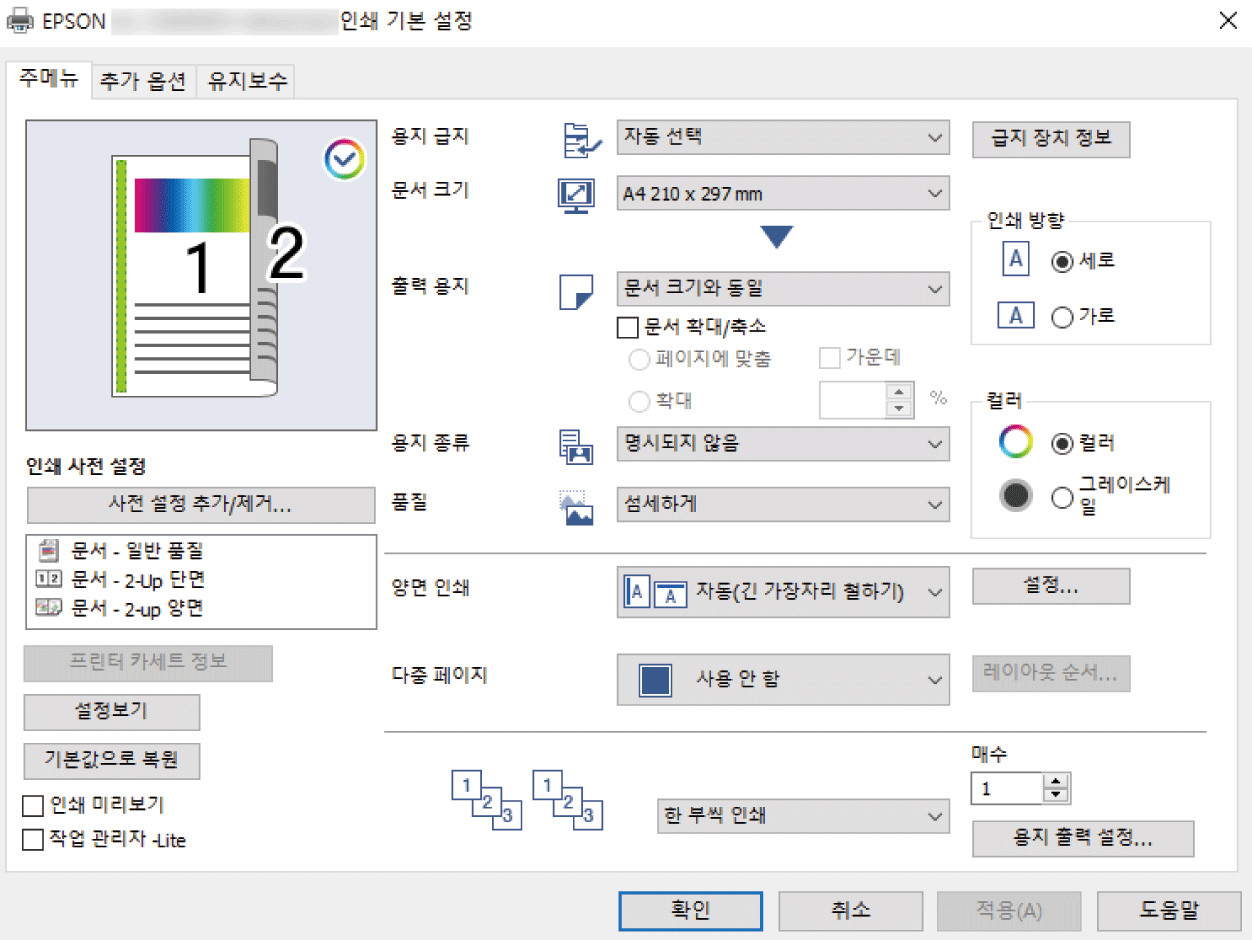Enable the 인쇄 미리보기 checkbox

[x=34, y=805]
